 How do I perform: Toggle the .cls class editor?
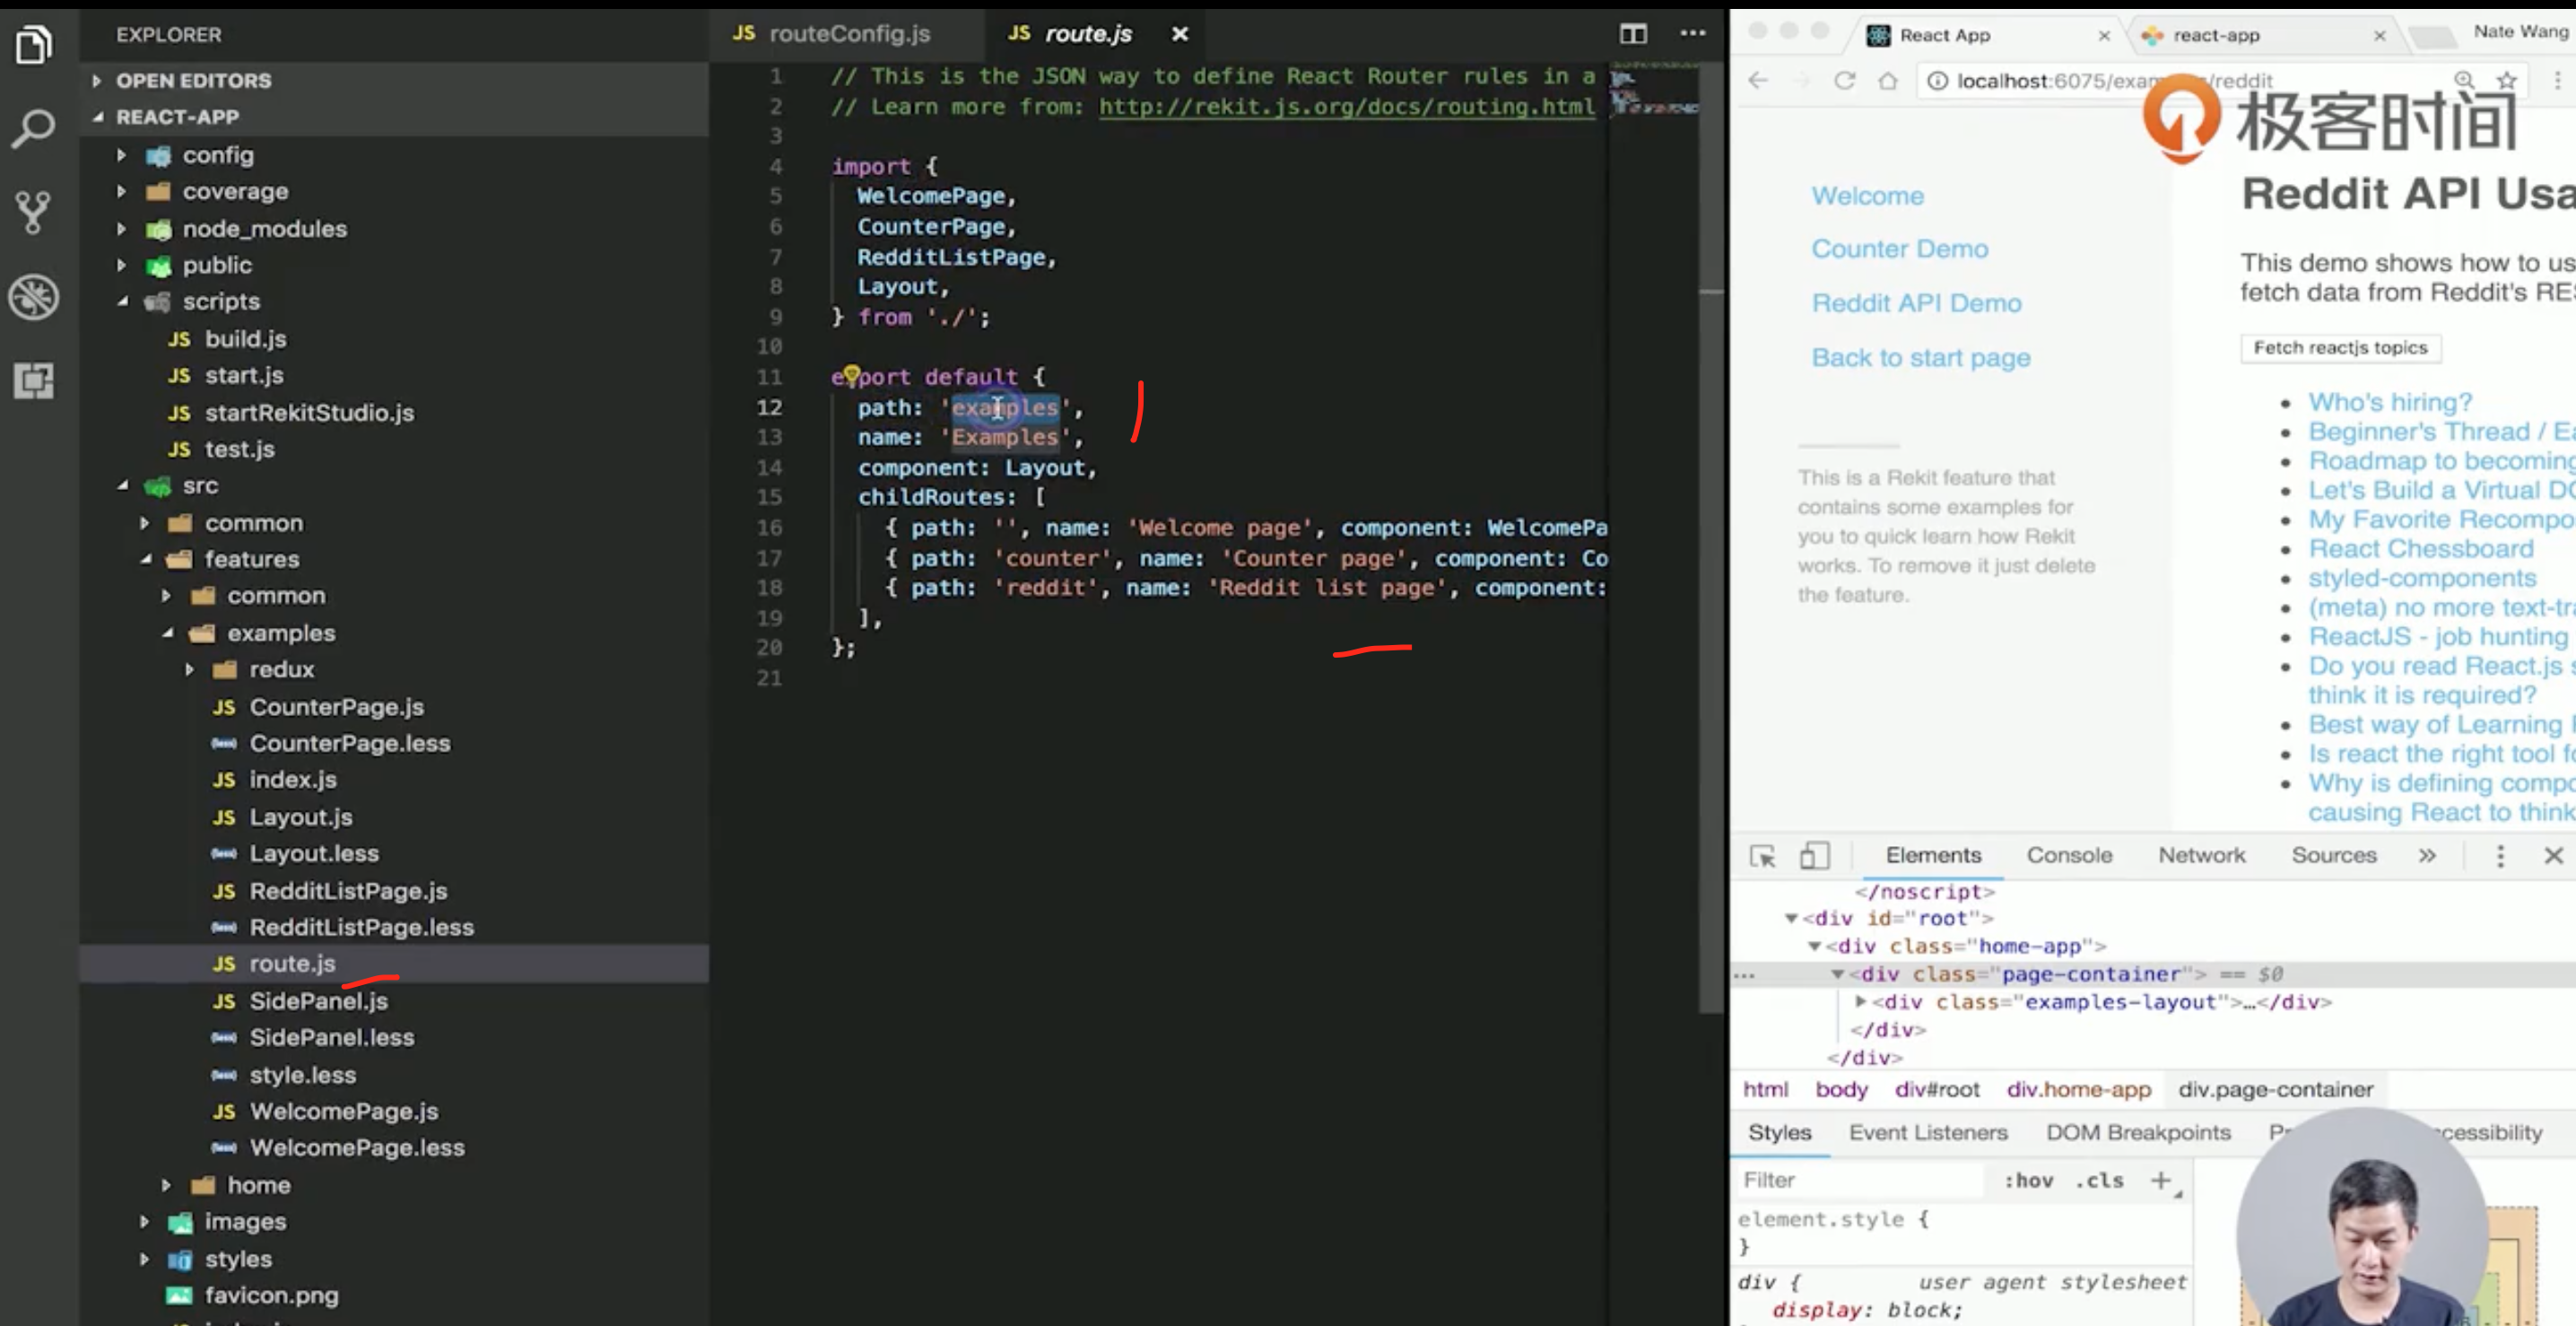coord(2099,1181)
